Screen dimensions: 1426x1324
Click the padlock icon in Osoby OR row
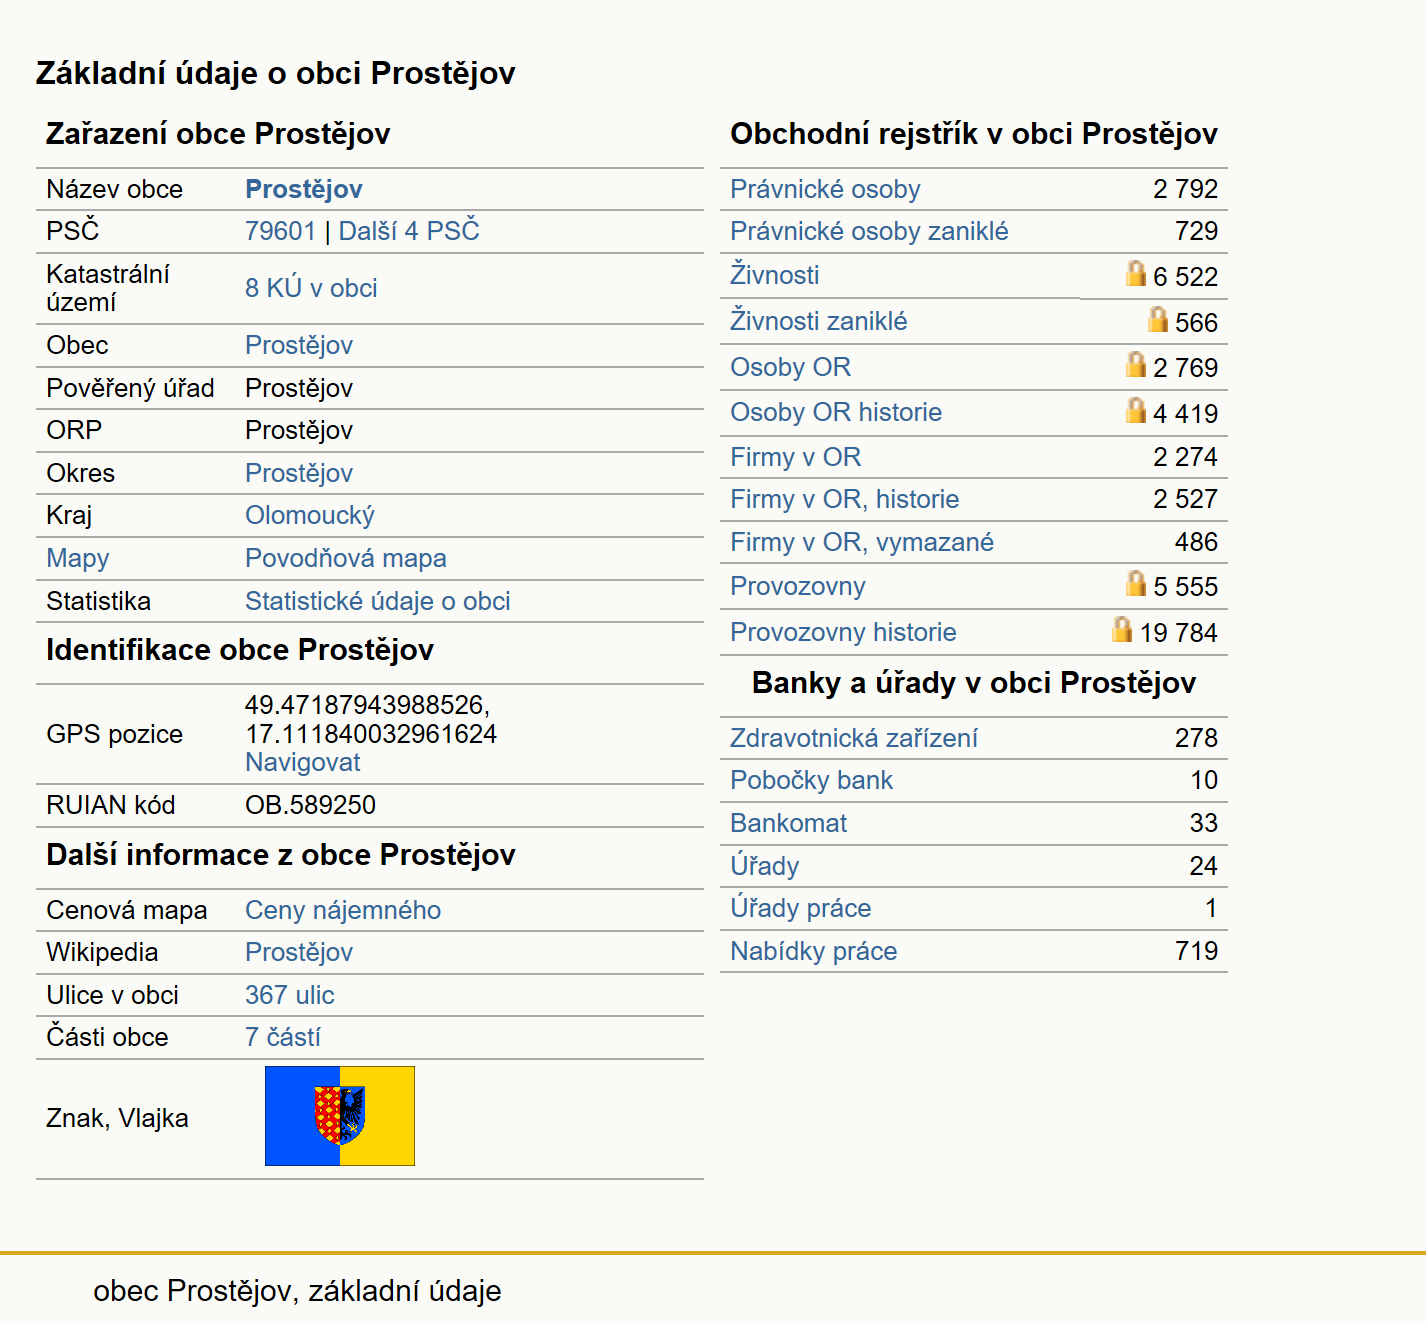(x=1135, y=365)
